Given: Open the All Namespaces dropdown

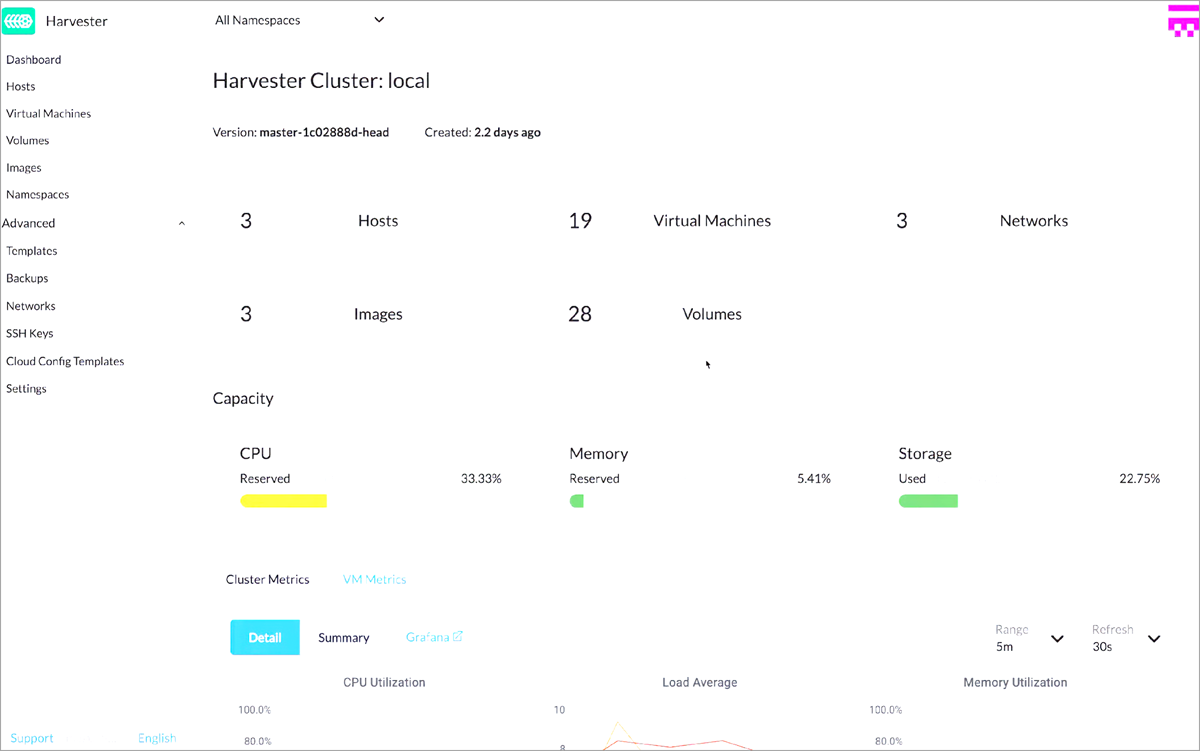Looking at the screenshot, I should (x=299, y=20).
